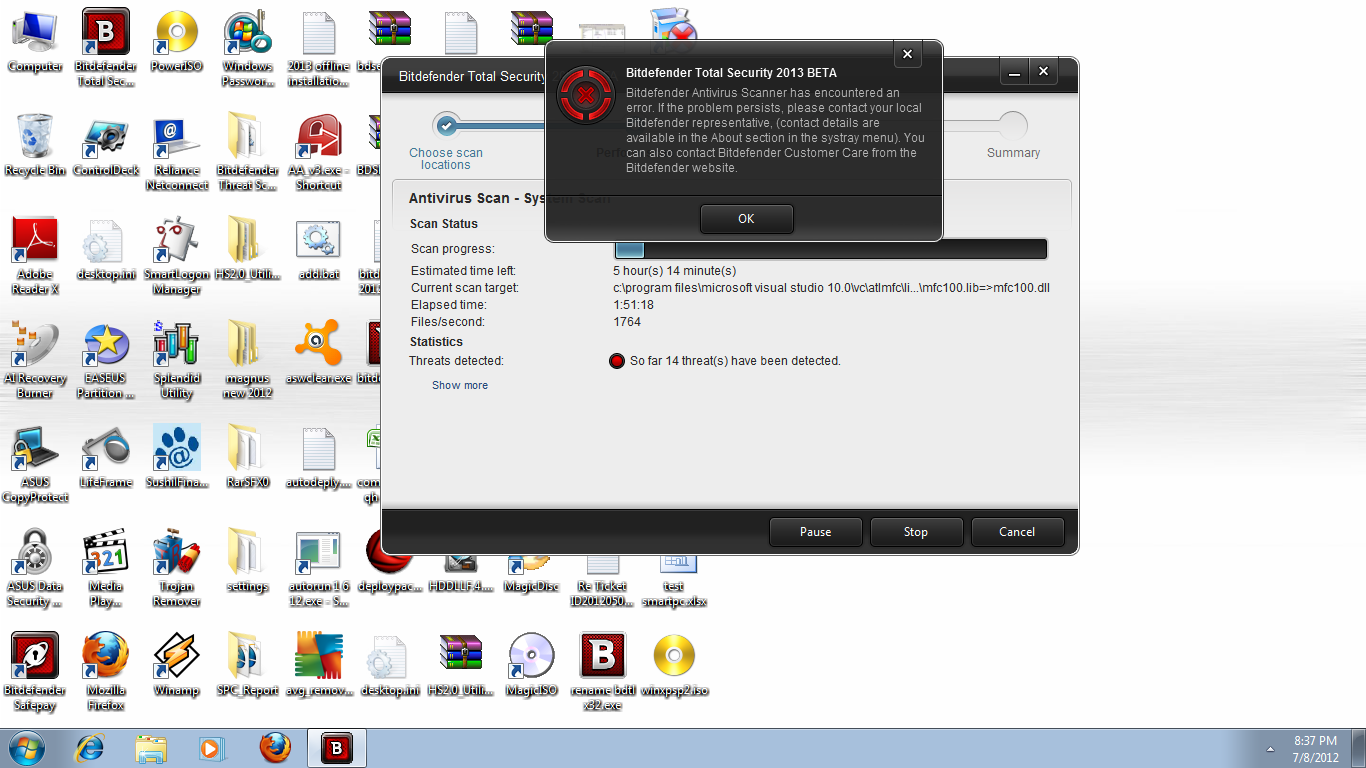Launch the Winamp desktop shortcut
This screenshot has width=1366, height=768.
[177, 665]
